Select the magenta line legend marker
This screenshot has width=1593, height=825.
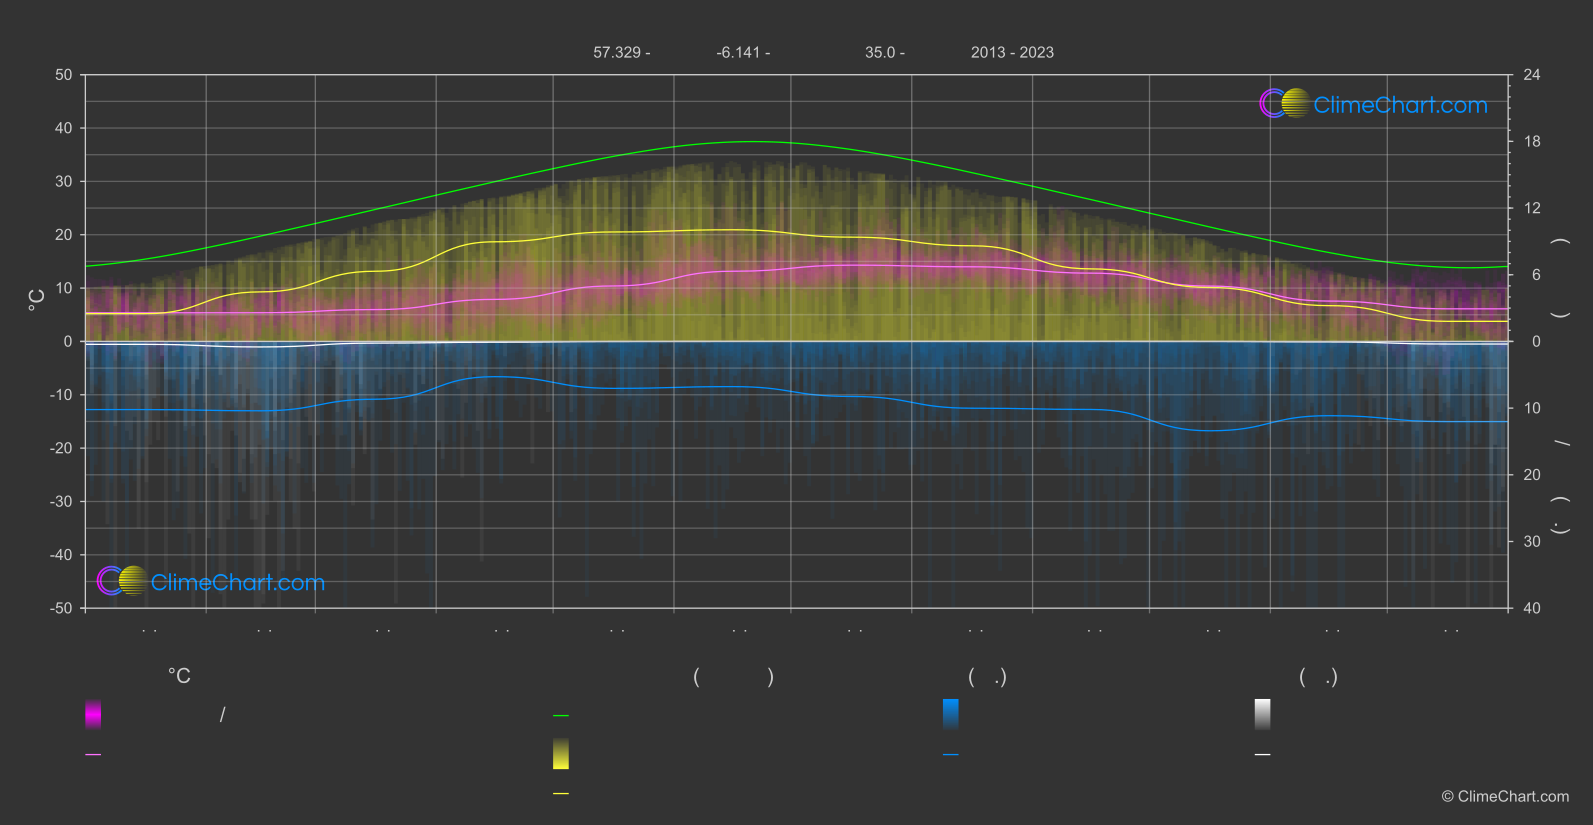tap(93, 754)
